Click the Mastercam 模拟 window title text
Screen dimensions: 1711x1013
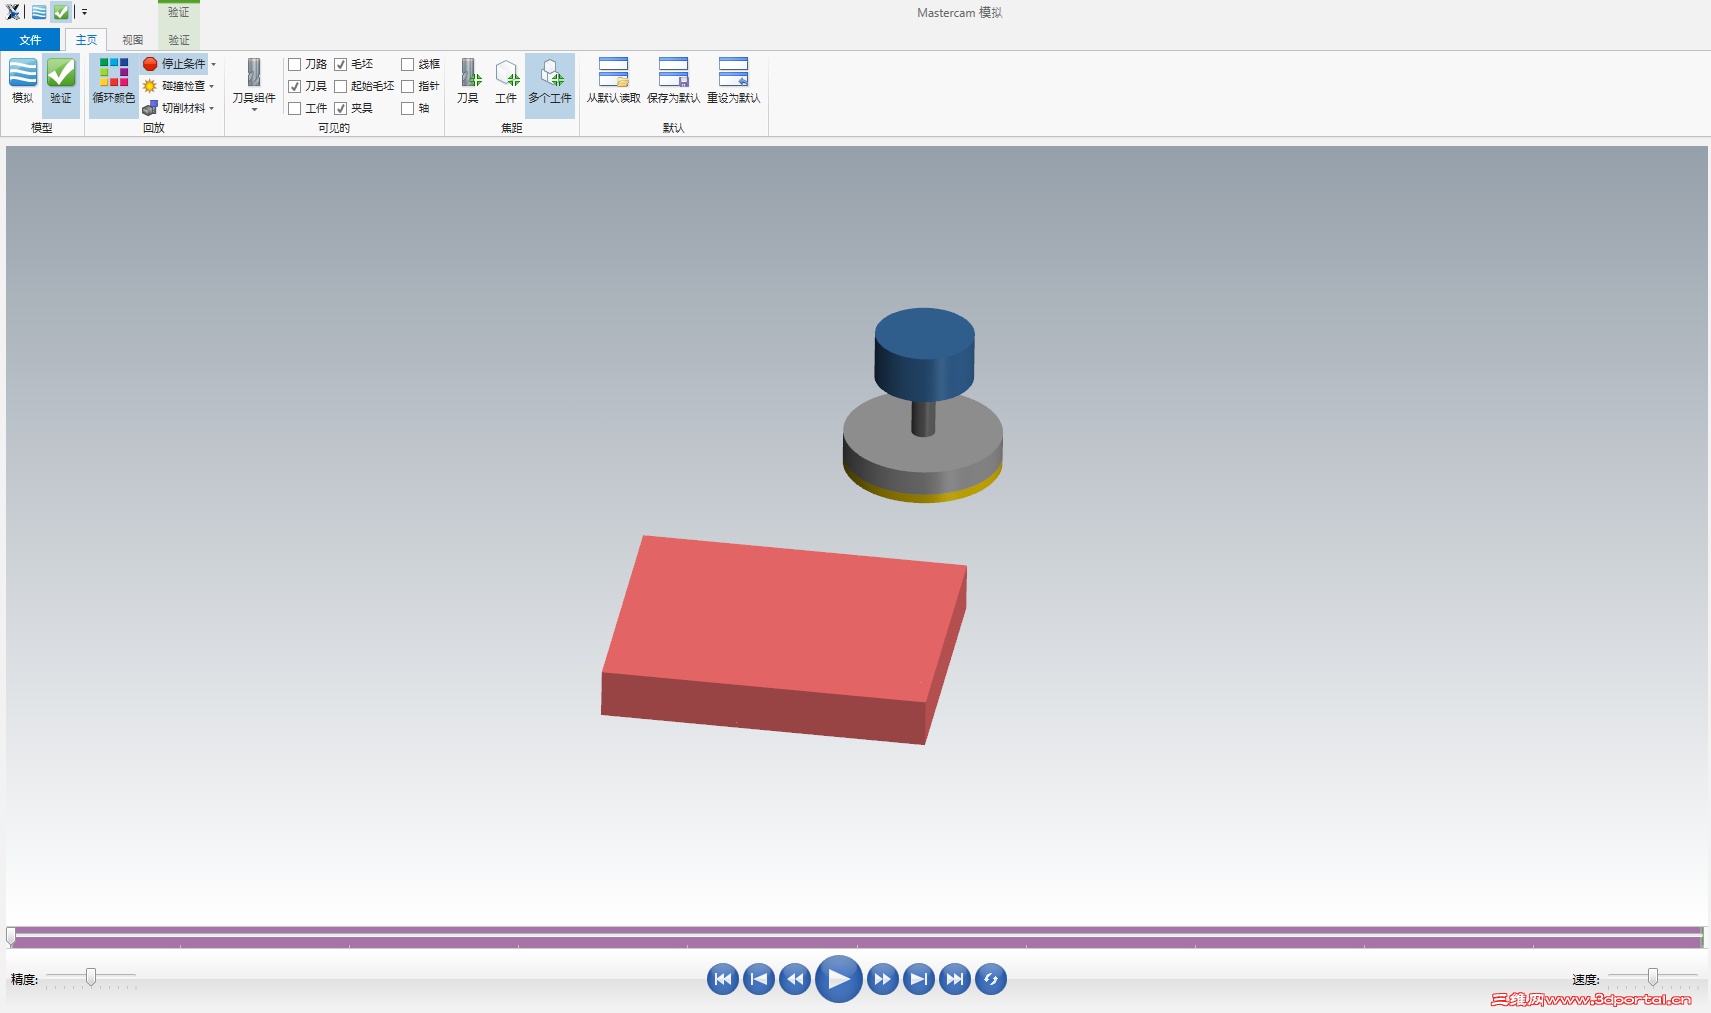tap(960, 13)
